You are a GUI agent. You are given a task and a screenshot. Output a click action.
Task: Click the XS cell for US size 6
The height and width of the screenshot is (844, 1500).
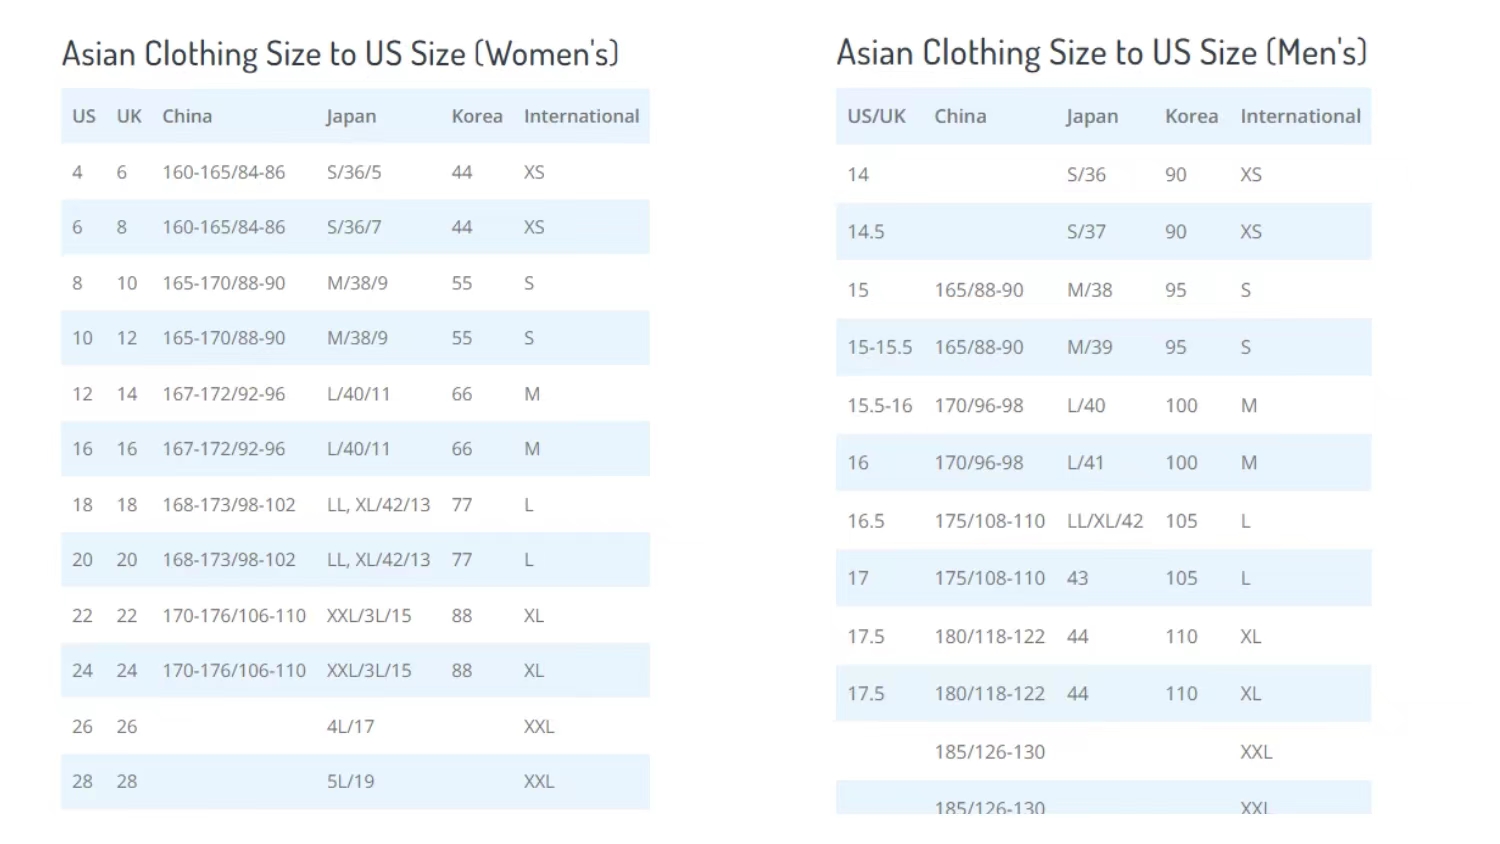pyautogui.click(x=534, y=227)
